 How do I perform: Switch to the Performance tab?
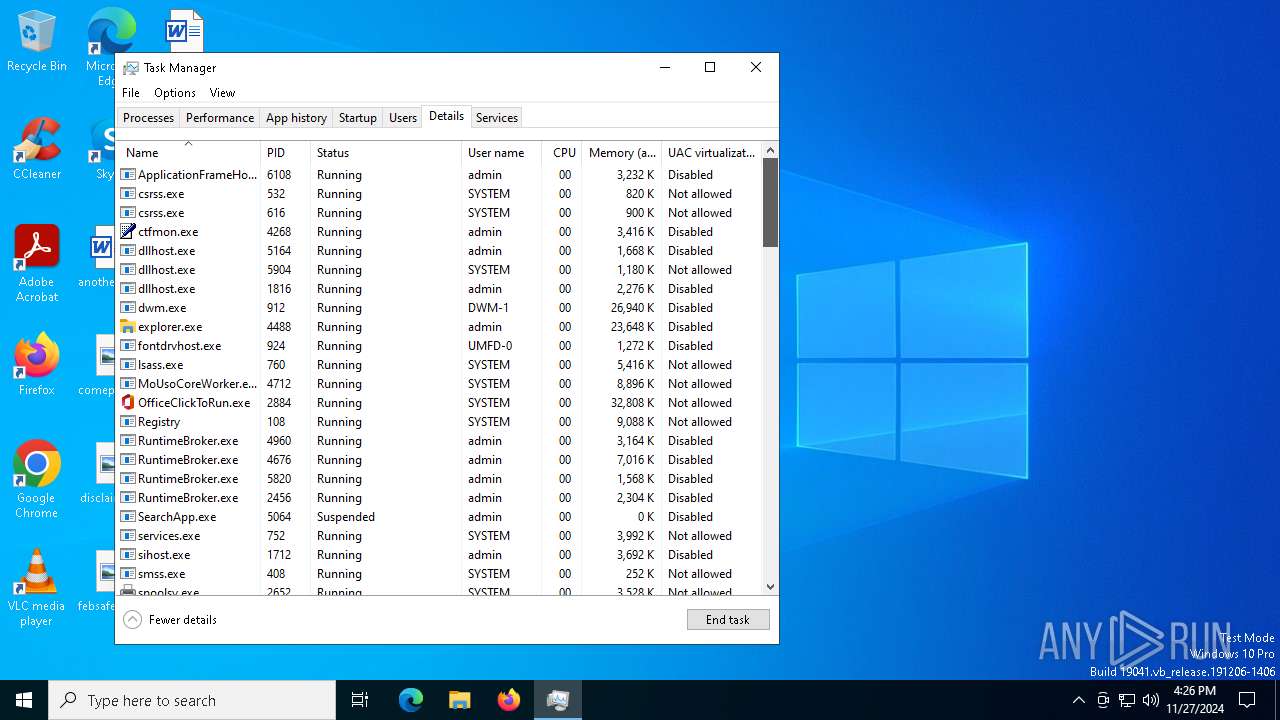219,118
